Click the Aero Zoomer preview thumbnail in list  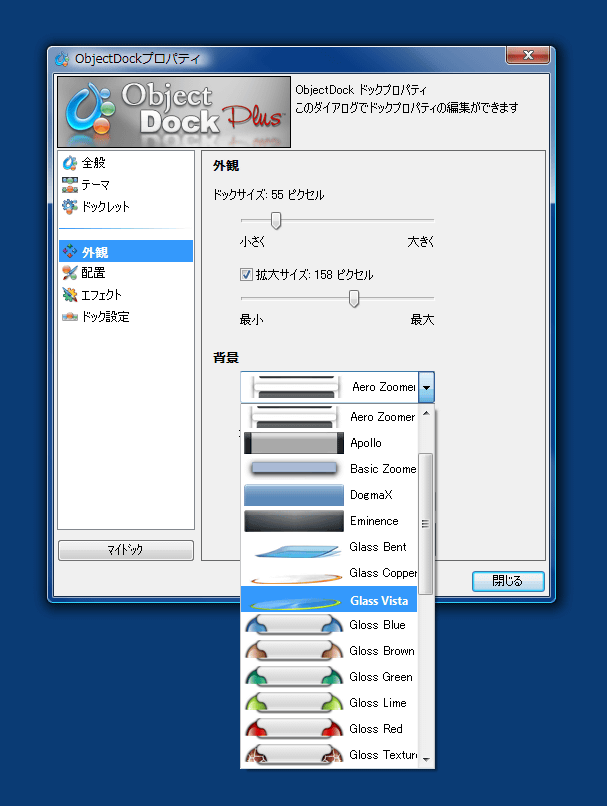pos(294,417)
